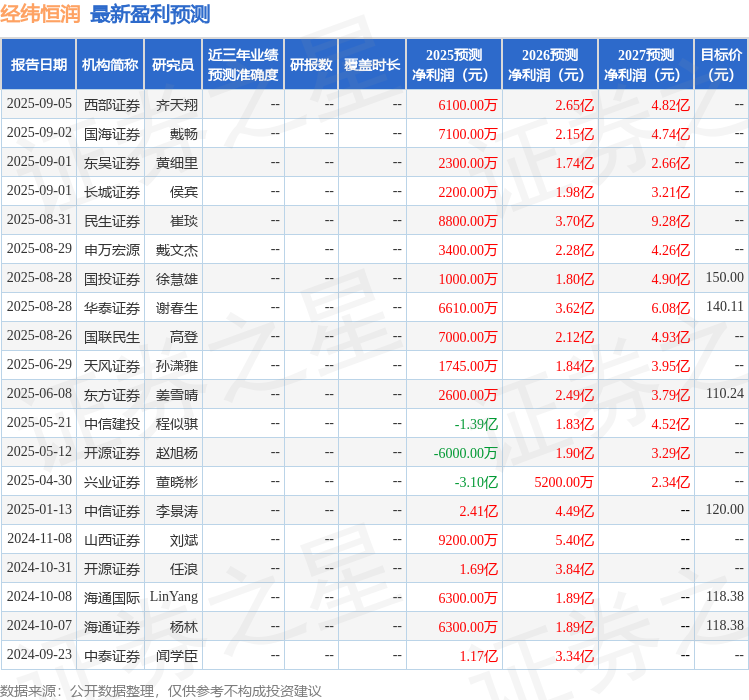This screenshot has width=749, height=700.
Task: Click the 7100.00万 profit forecast
Action: [468, 134]
